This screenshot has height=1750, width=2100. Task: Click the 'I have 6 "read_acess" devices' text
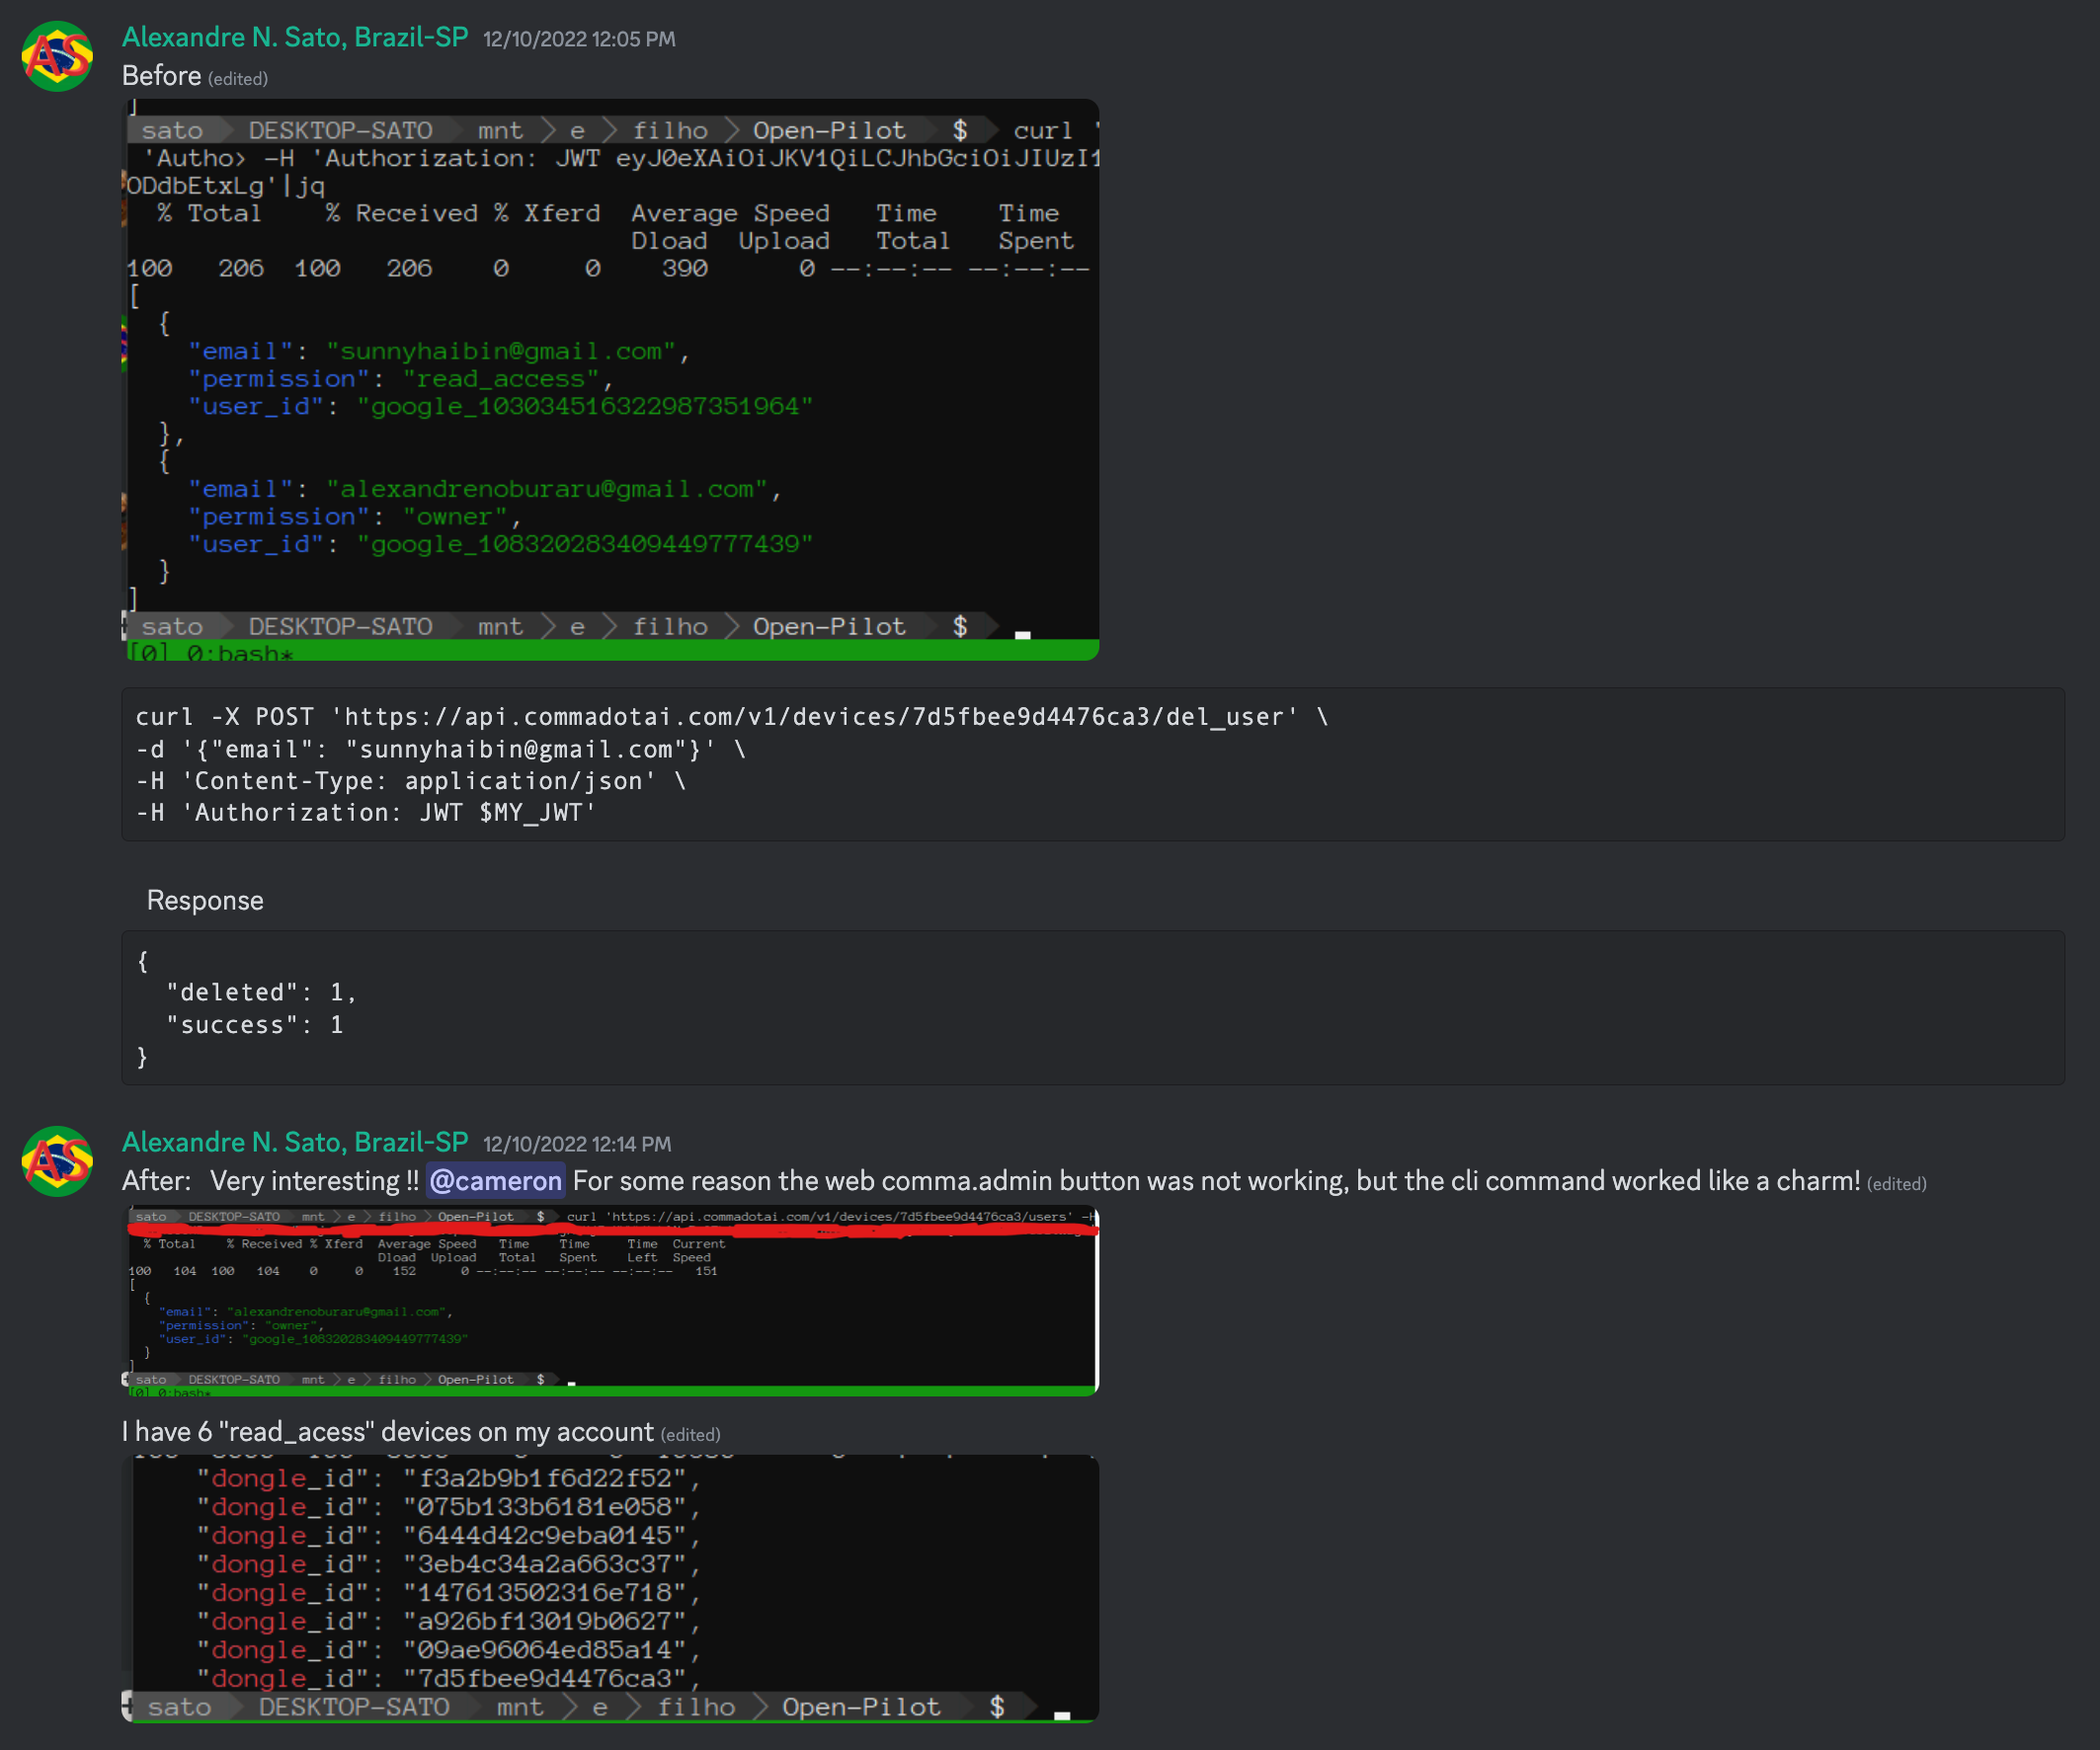(388, 1432)
